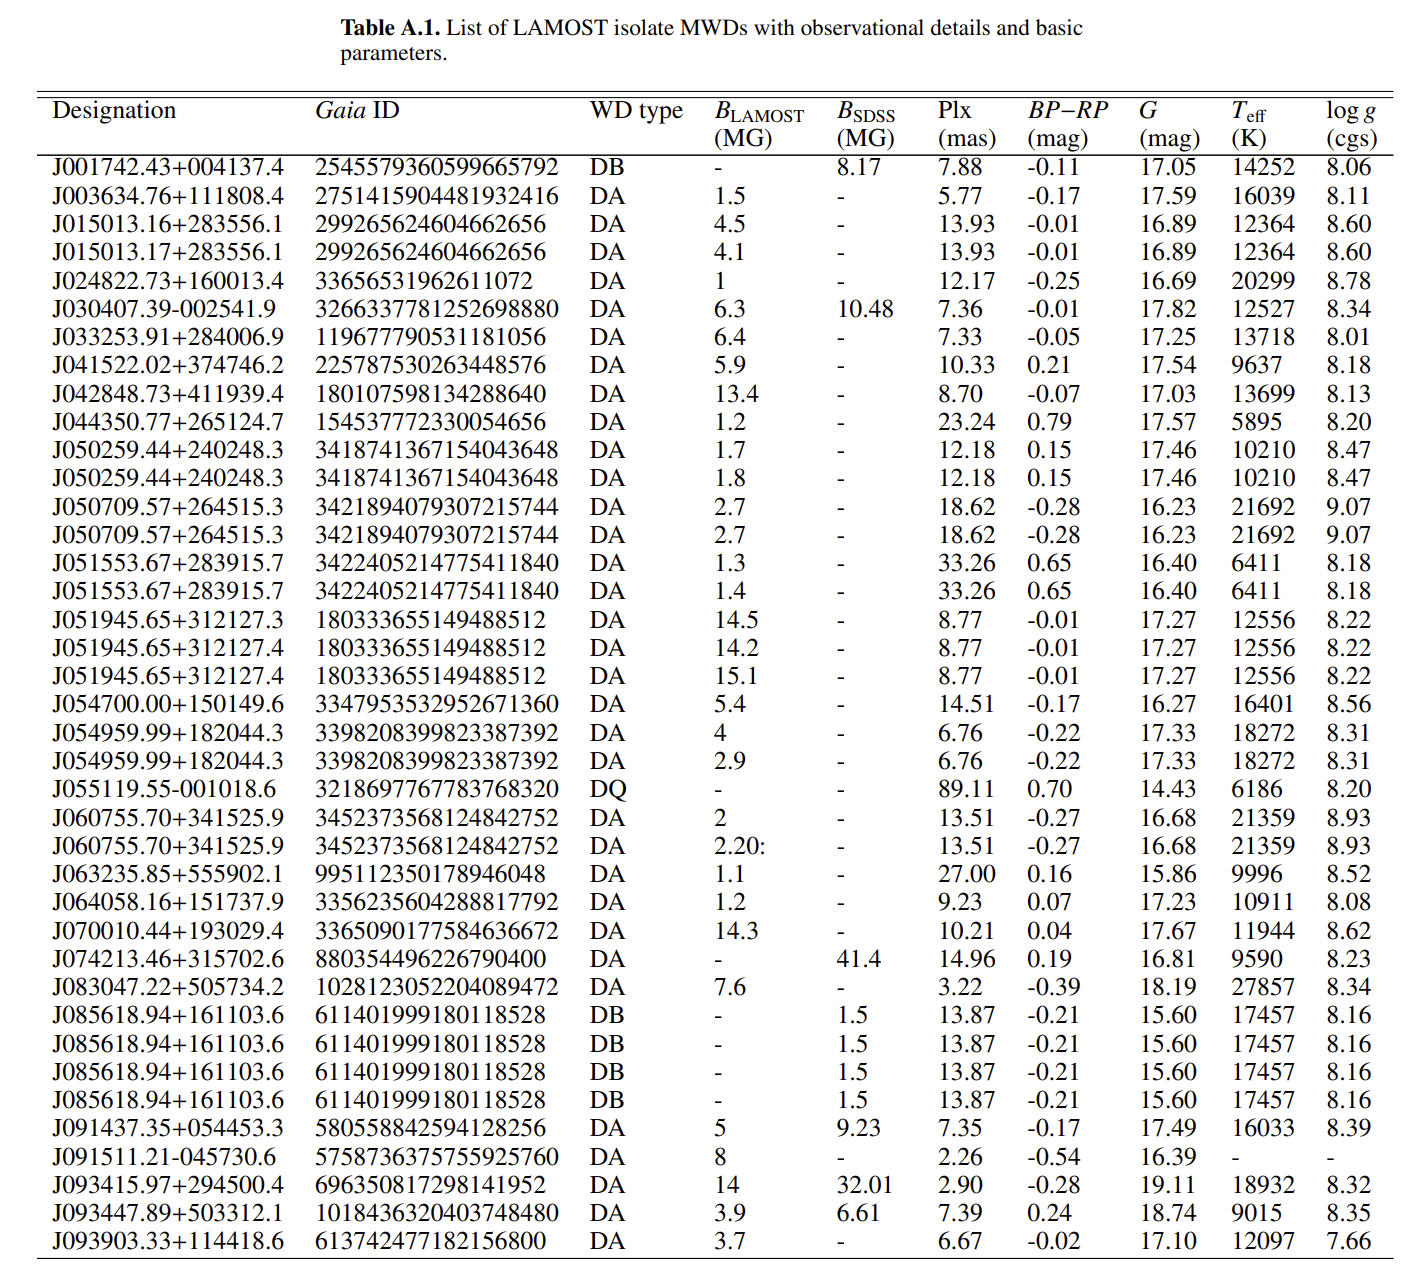Screen dimensions: 1428x1278
Task: Click the parallax value 89.11
Action: click(x=966, y=789)
